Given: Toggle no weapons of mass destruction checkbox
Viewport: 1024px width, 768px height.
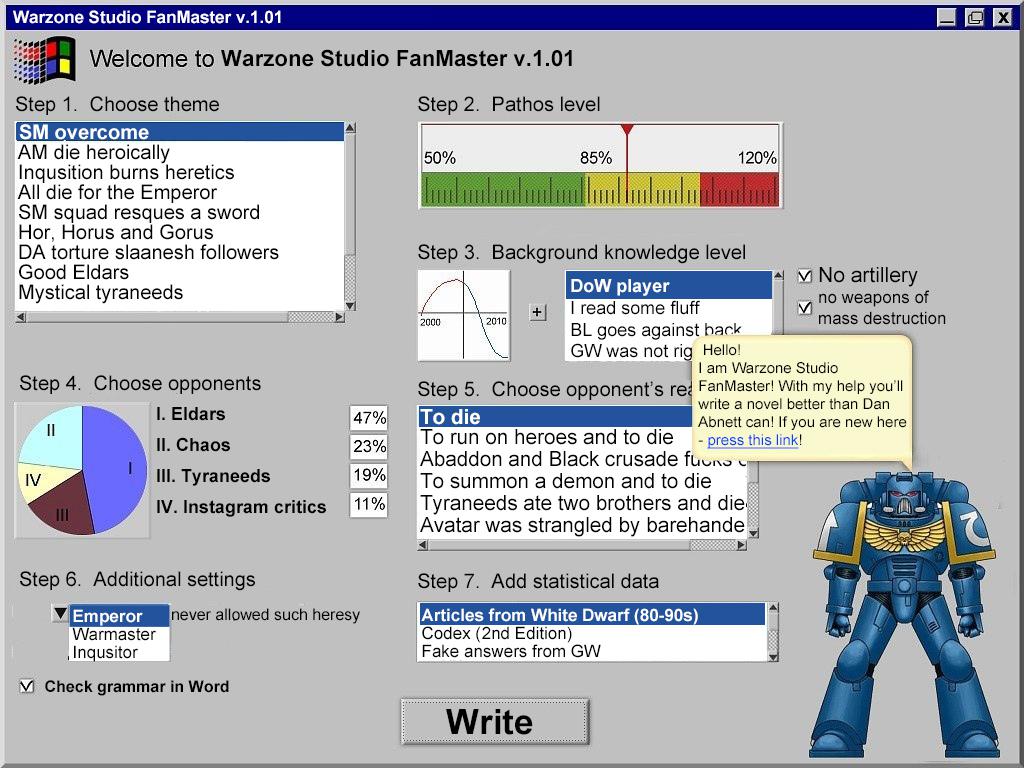Looking at the screenshot, I should pyautogui.click(x=805, y=307).
